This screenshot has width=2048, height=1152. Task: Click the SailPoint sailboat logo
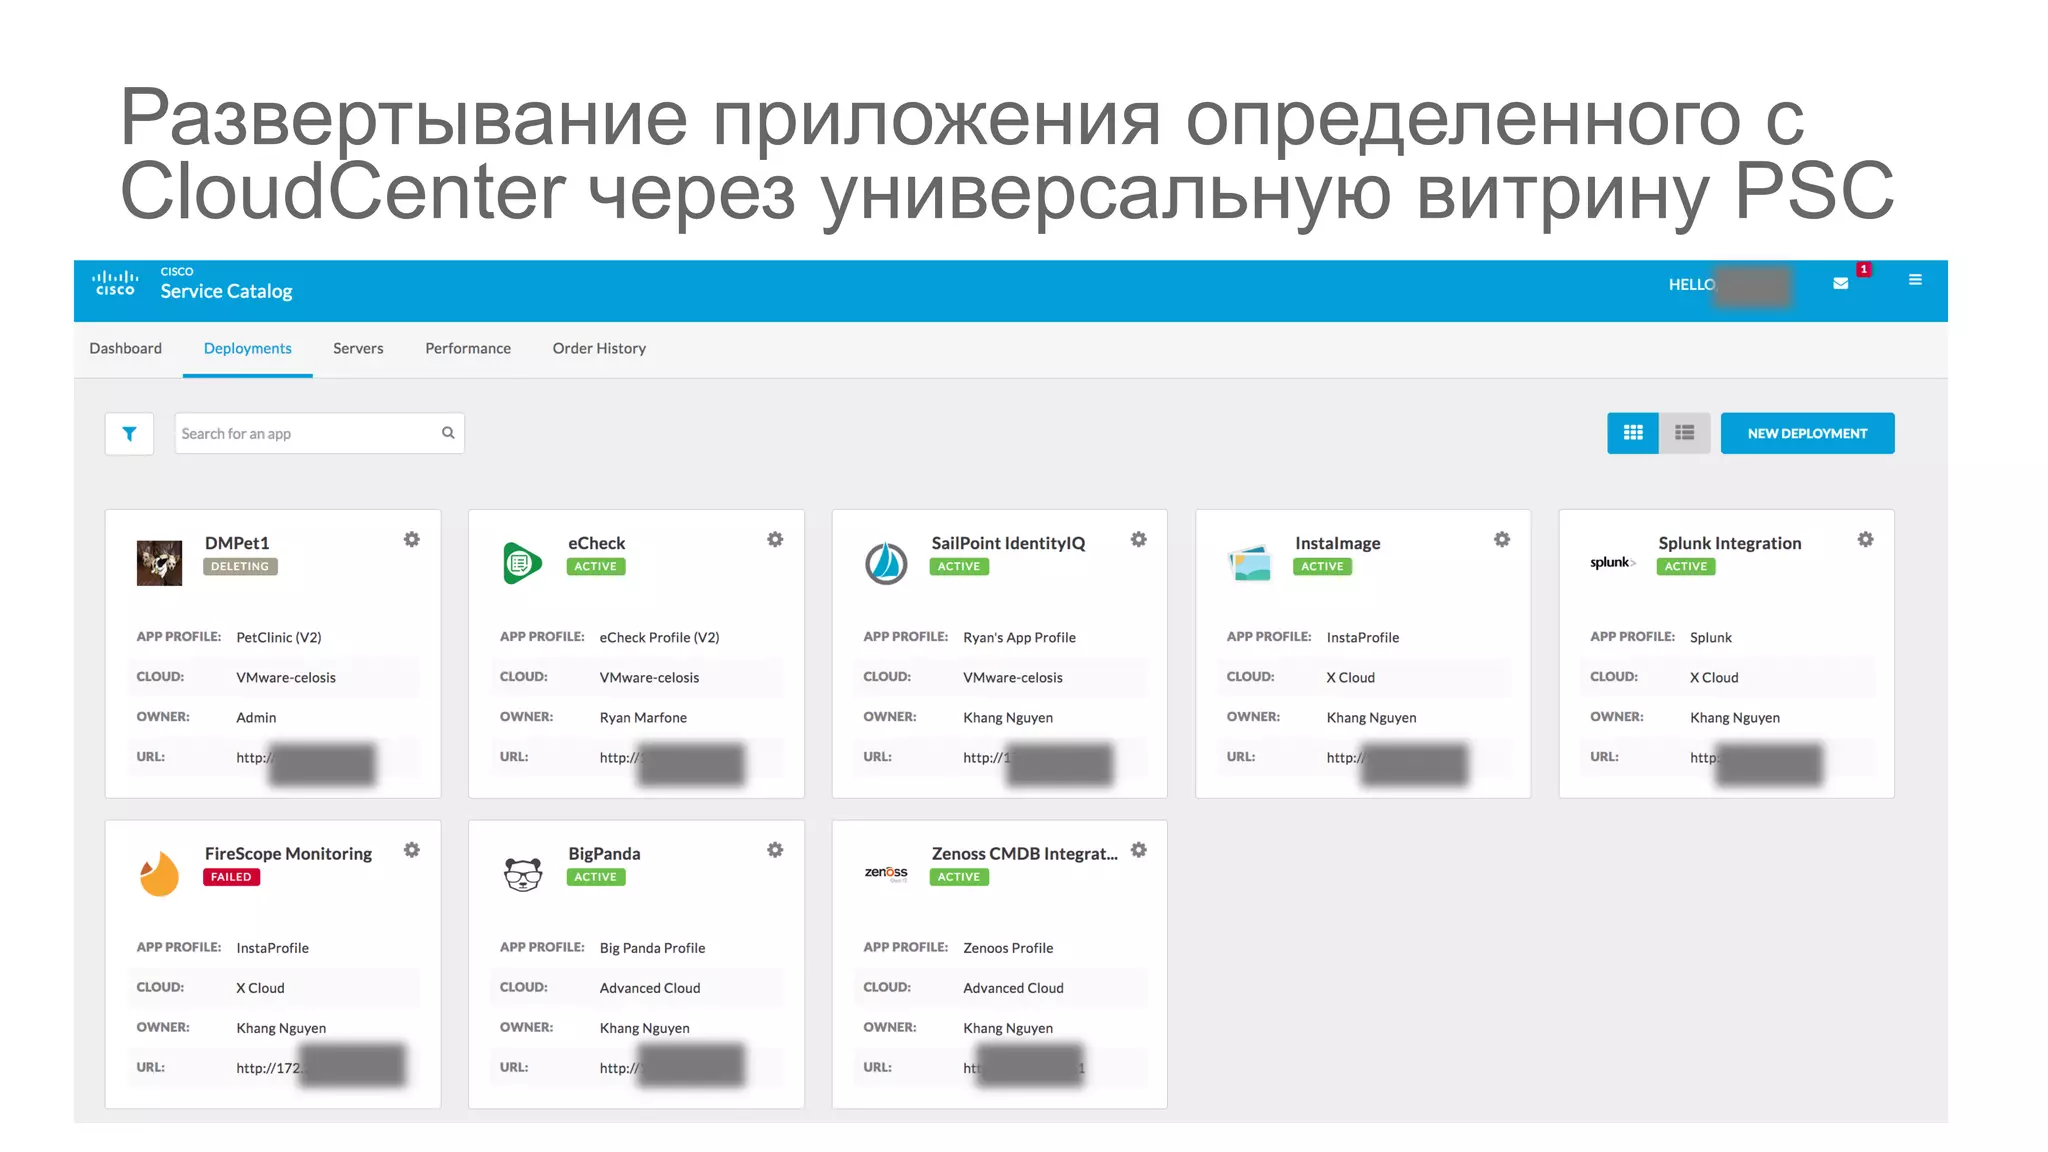tap(886, 563)
